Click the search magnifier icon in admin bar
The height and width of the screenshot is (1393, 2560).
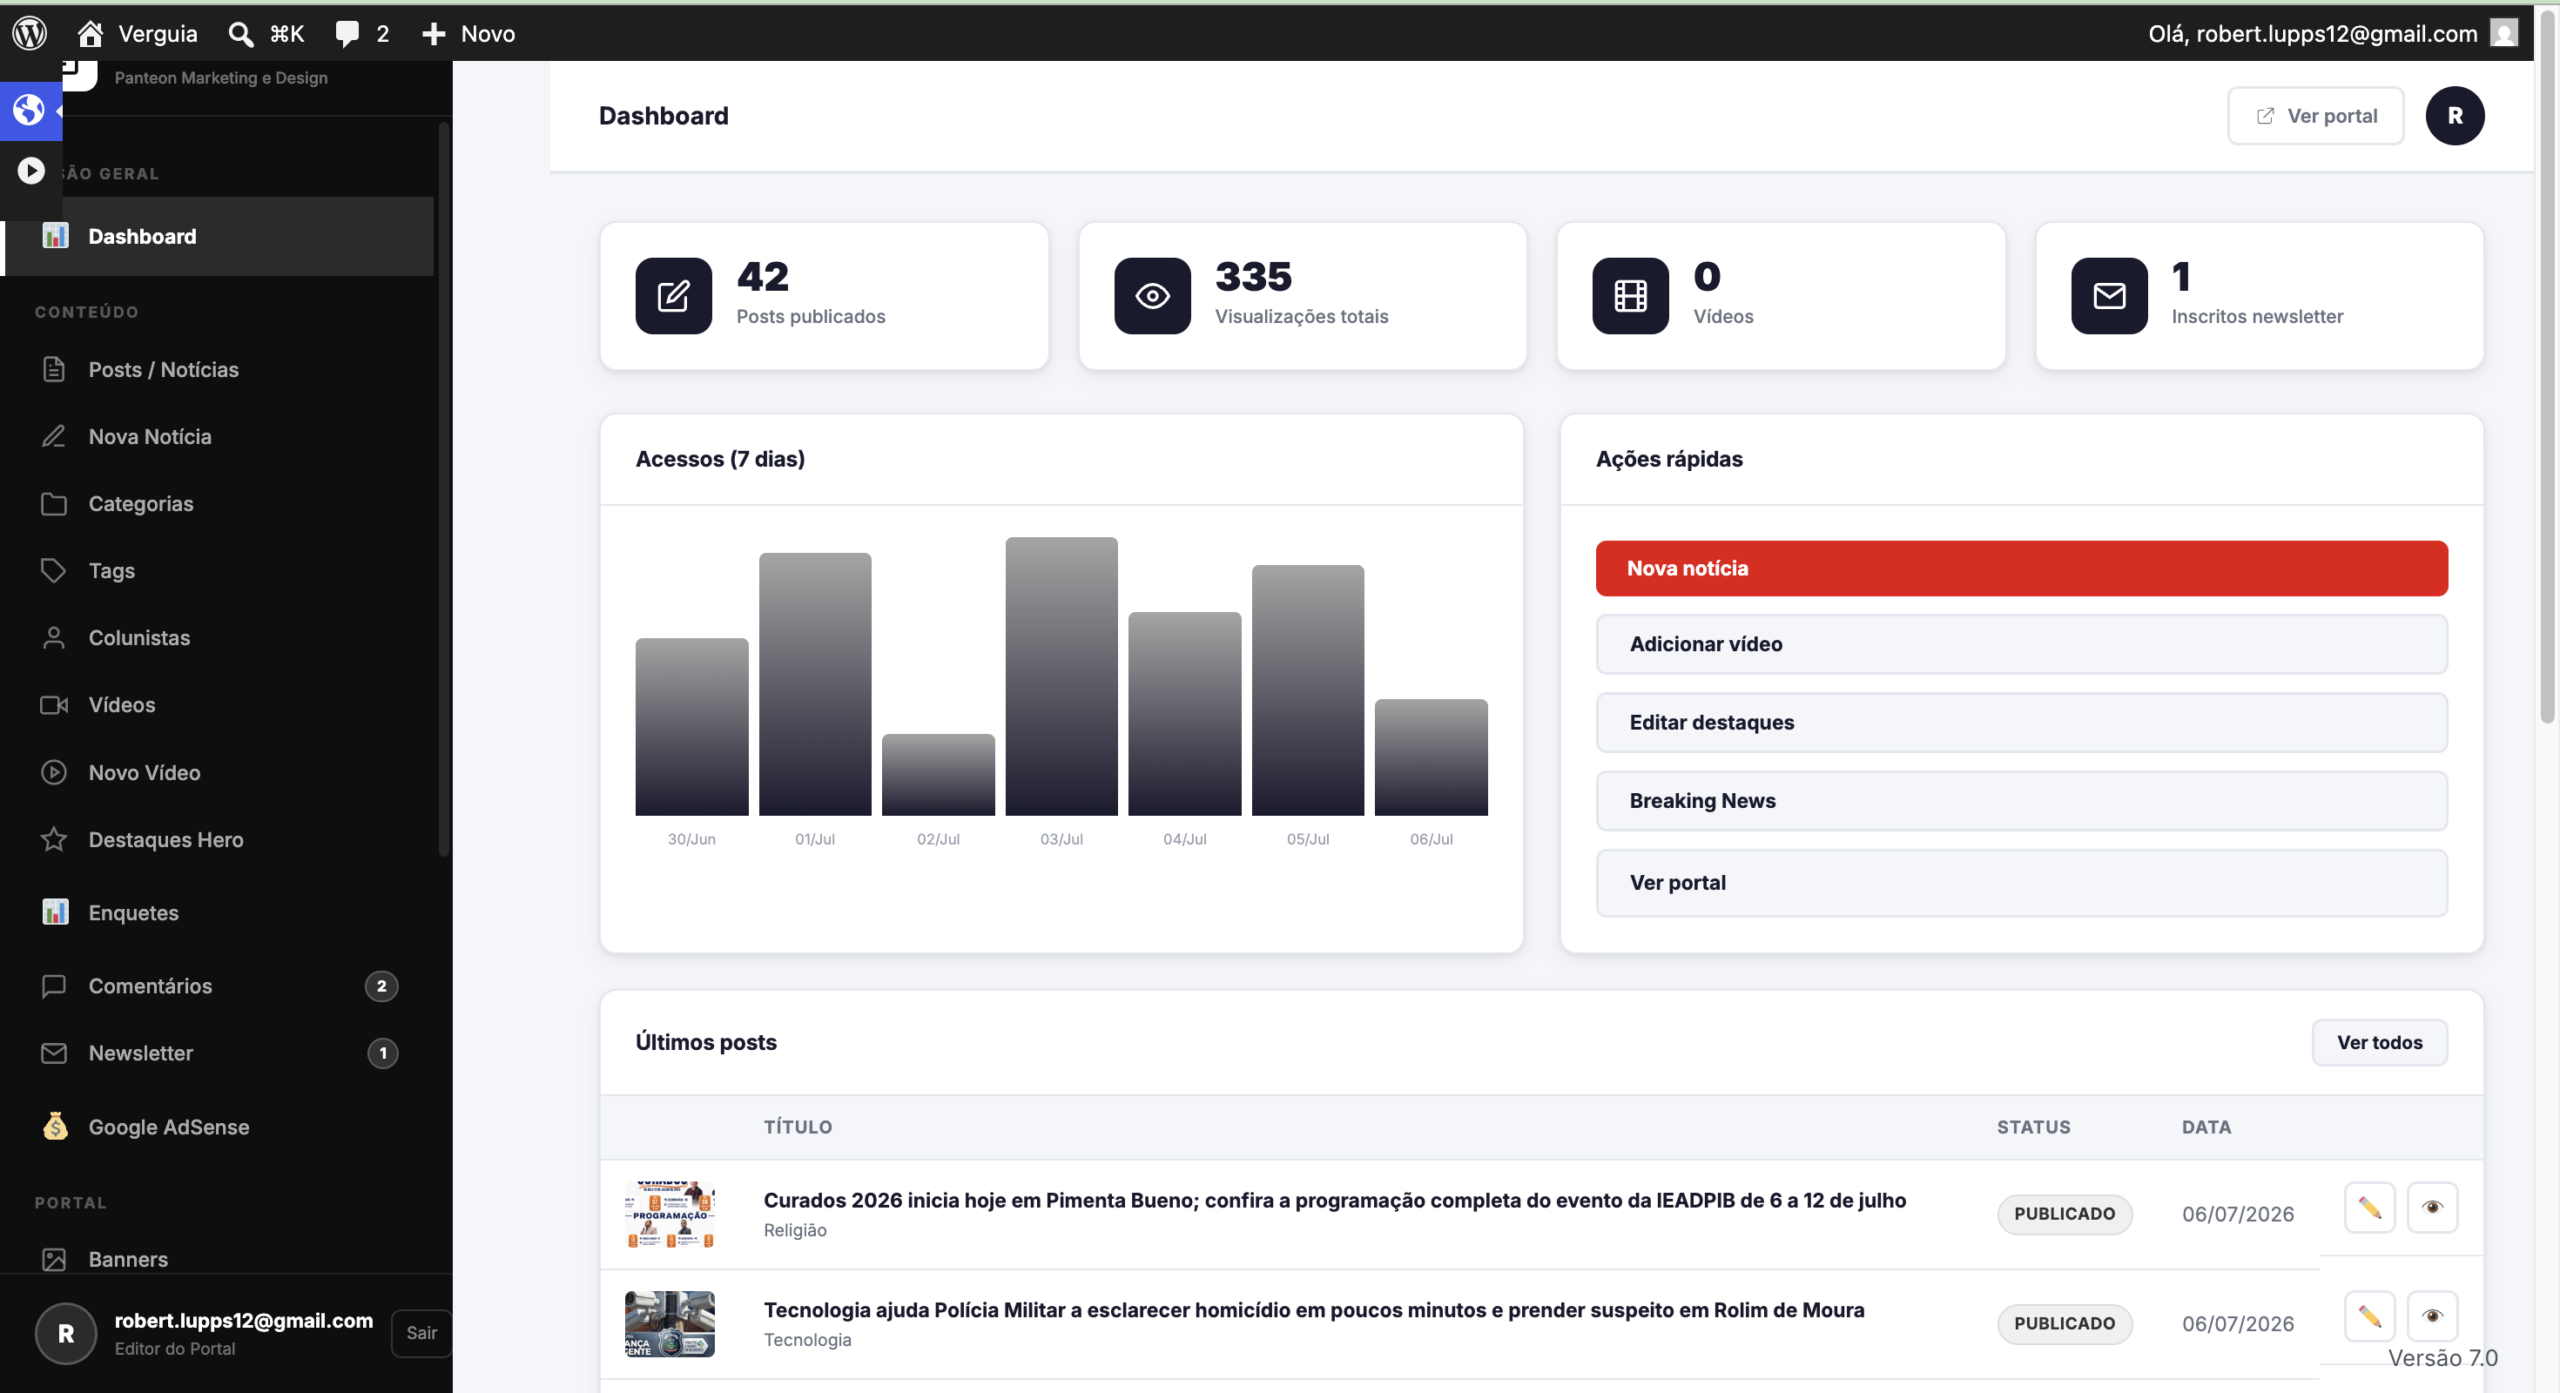pos(239,34)
